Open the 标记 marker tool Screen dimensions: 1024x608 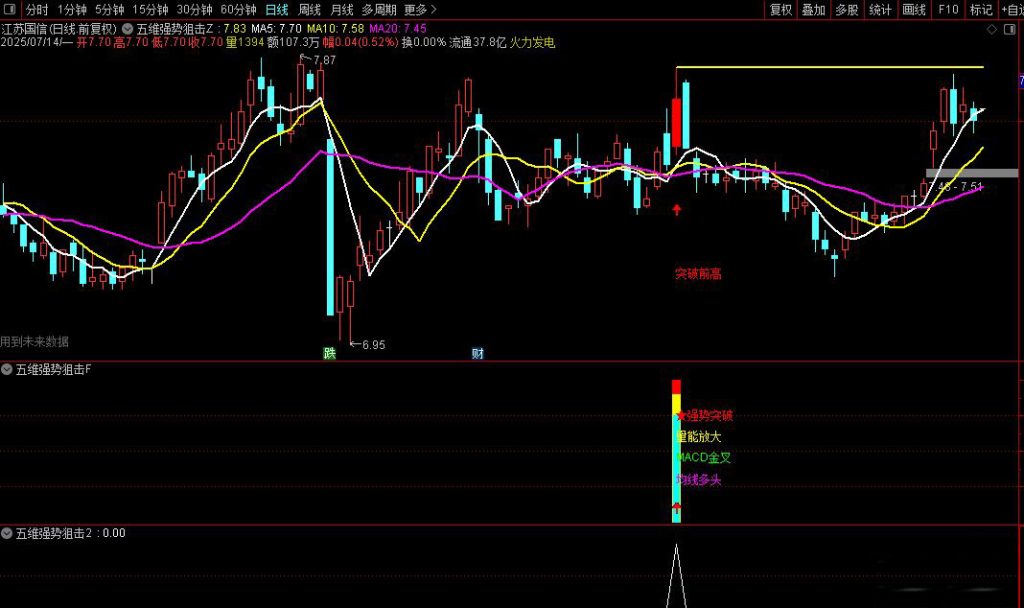click(x=981, y=9)
